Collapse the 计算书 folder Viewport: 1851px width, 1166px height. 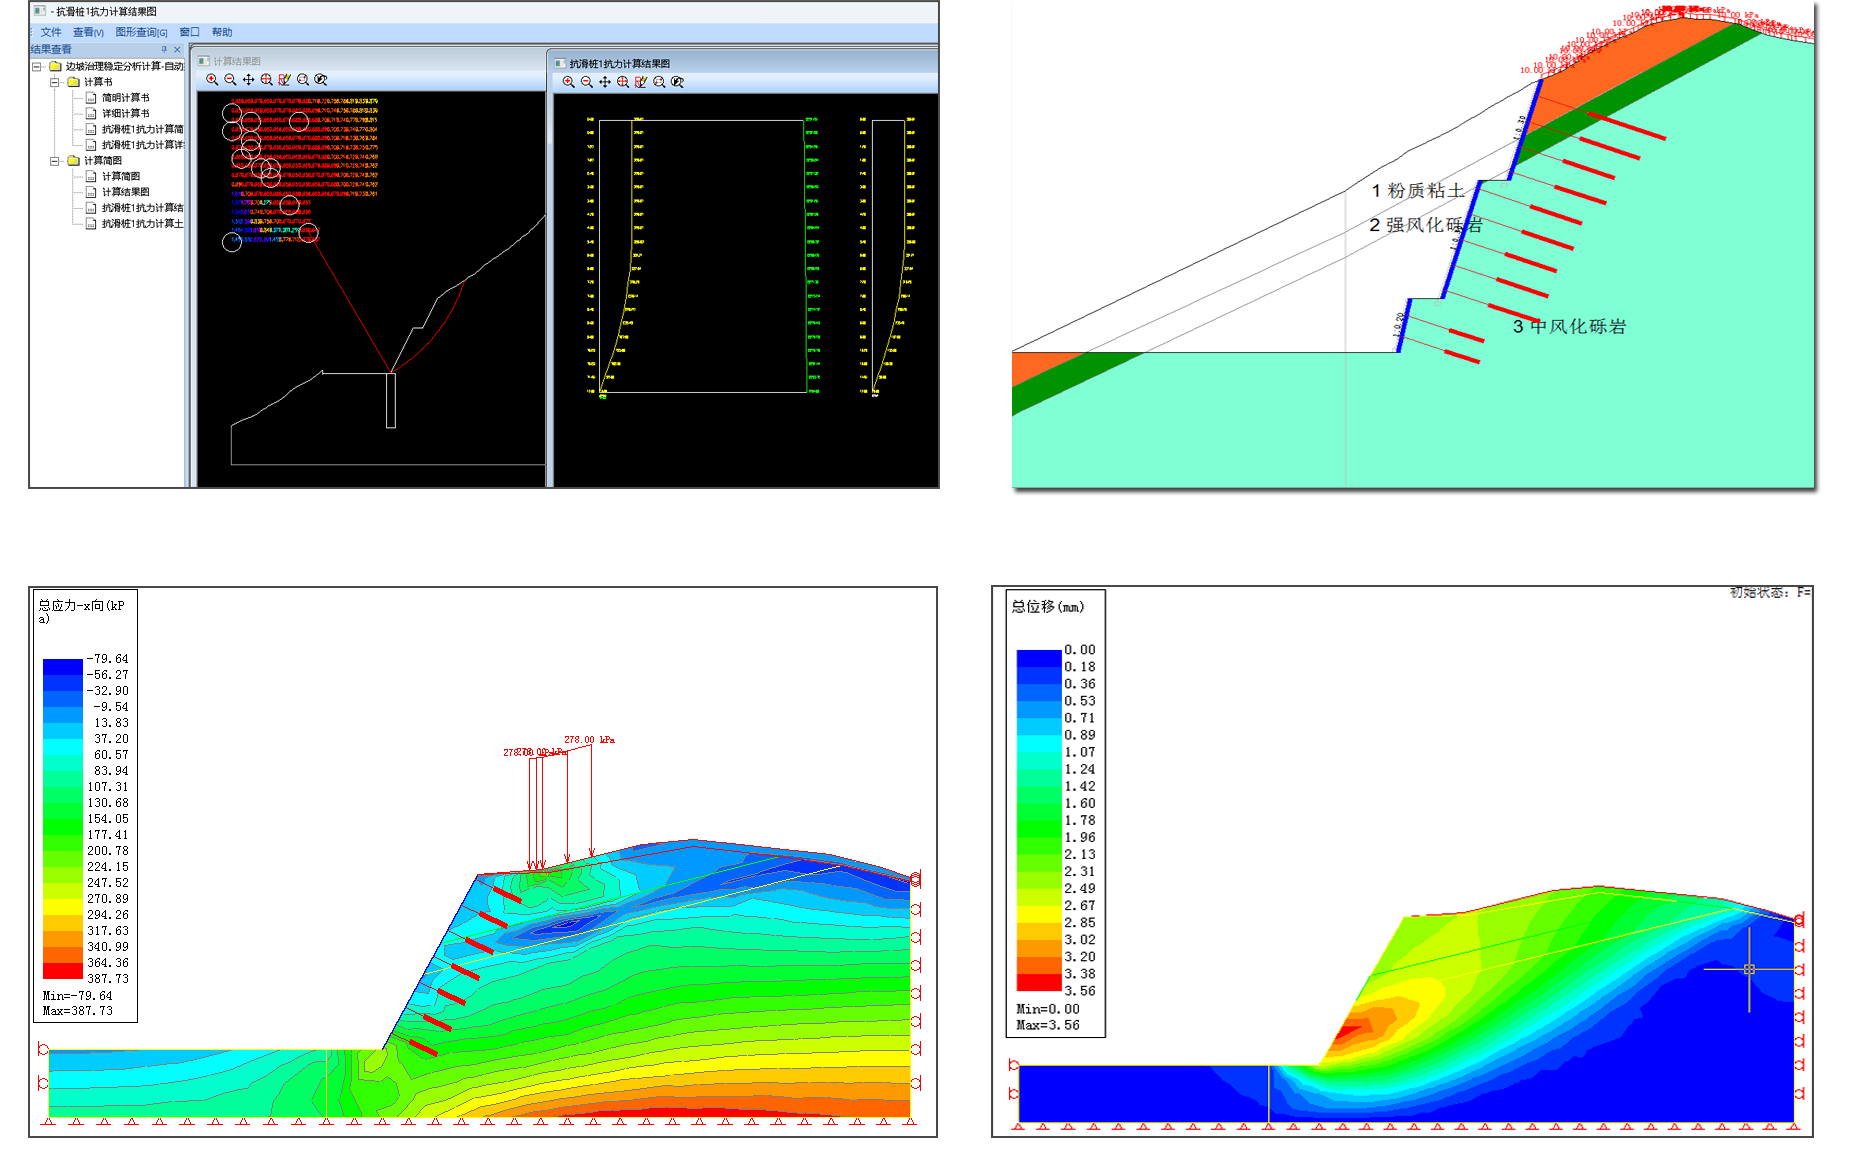pos(55,82)
